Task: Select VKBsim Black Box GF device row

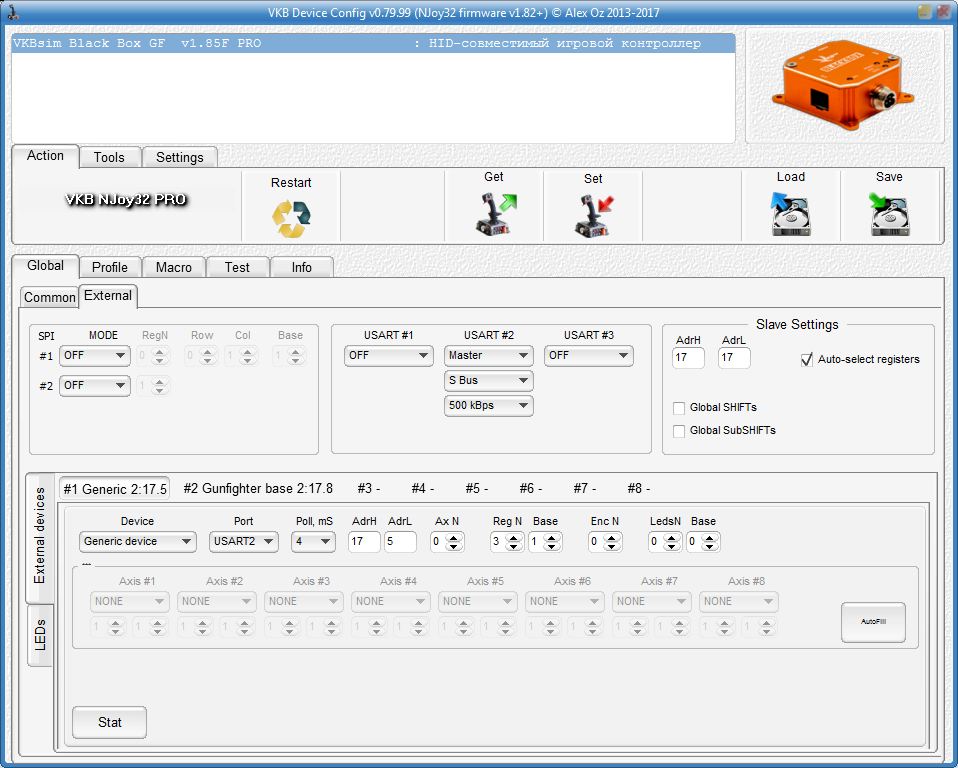Action: tap(373, 43)
